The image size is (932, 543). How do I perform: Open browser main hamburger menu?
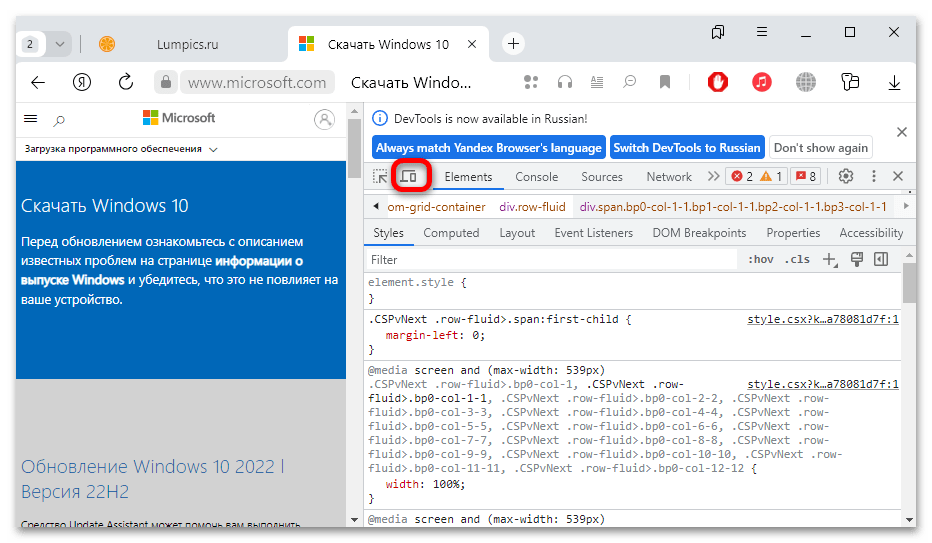(x=761, y=32)
